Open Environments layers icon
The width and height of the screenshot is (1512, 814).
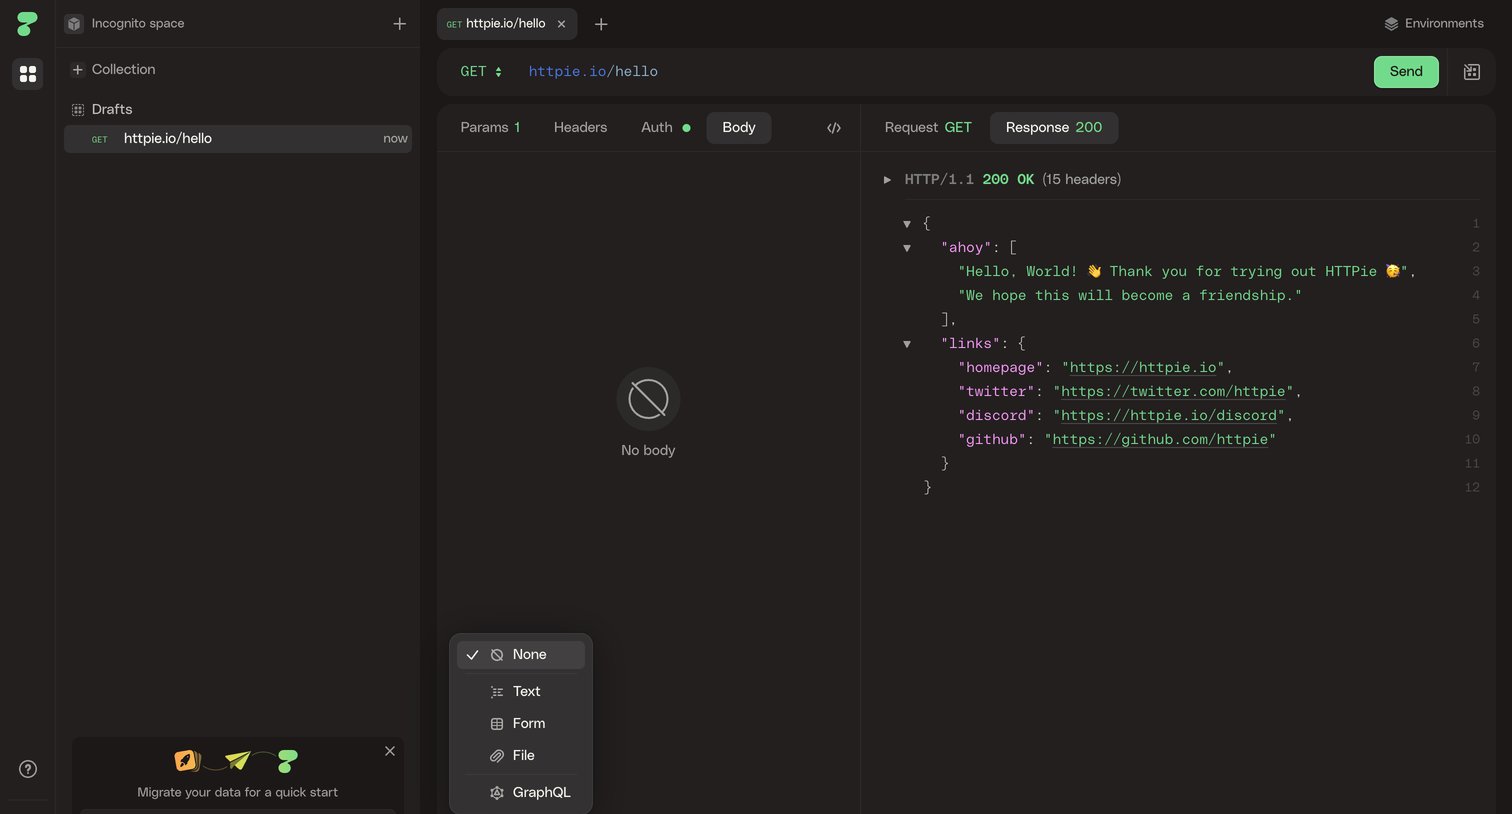tap(1391, 24)
